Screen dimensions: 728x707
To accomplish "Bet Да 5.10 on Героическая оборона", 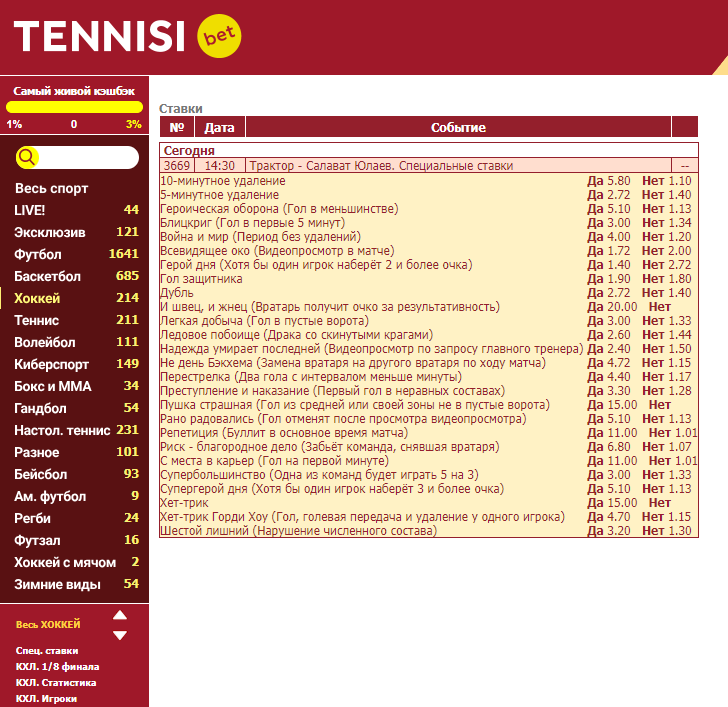I will tap(609, 209).
